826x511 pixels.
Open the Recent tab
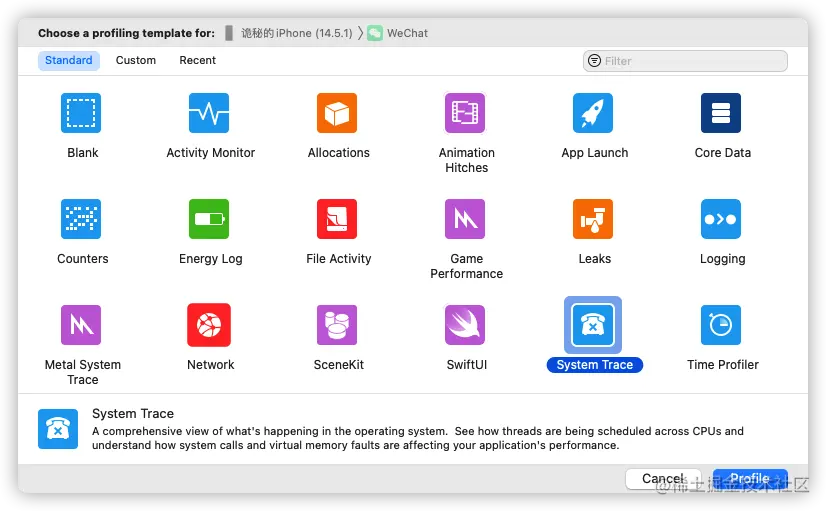(198, 61)
